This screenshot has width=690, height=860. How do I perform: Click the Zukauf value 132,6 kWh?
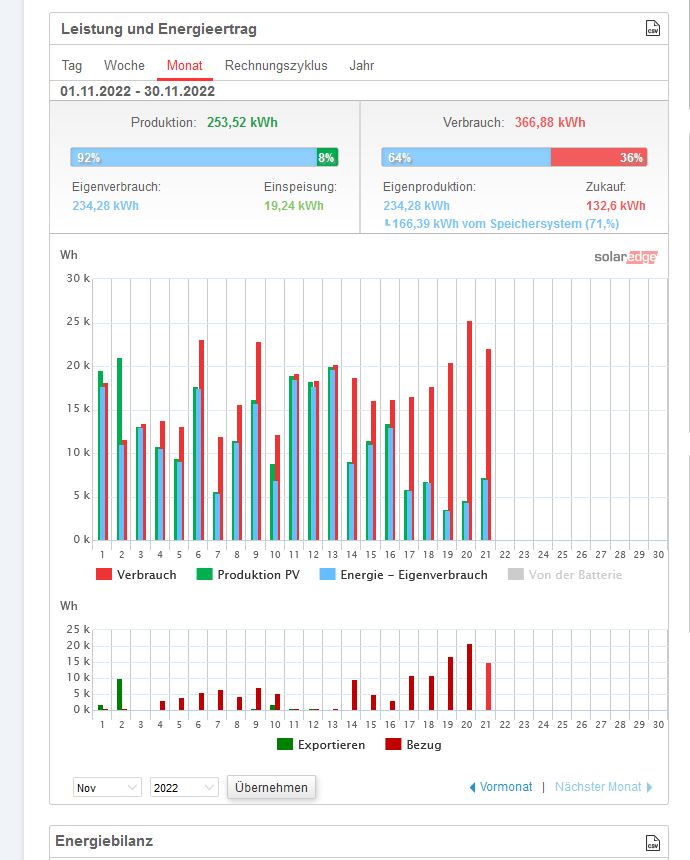coord(615,206)
